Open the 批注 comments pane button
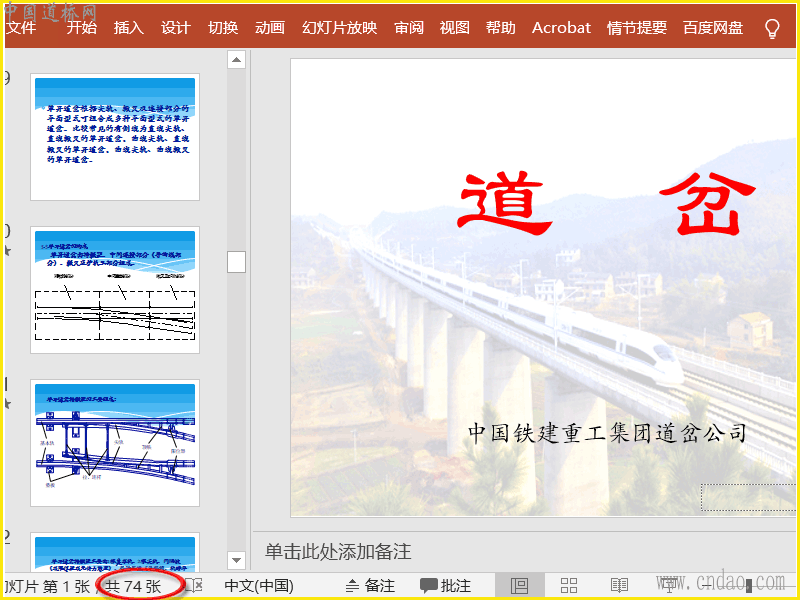The width and height of the screenshot is (800, 600). coord(445,586)
